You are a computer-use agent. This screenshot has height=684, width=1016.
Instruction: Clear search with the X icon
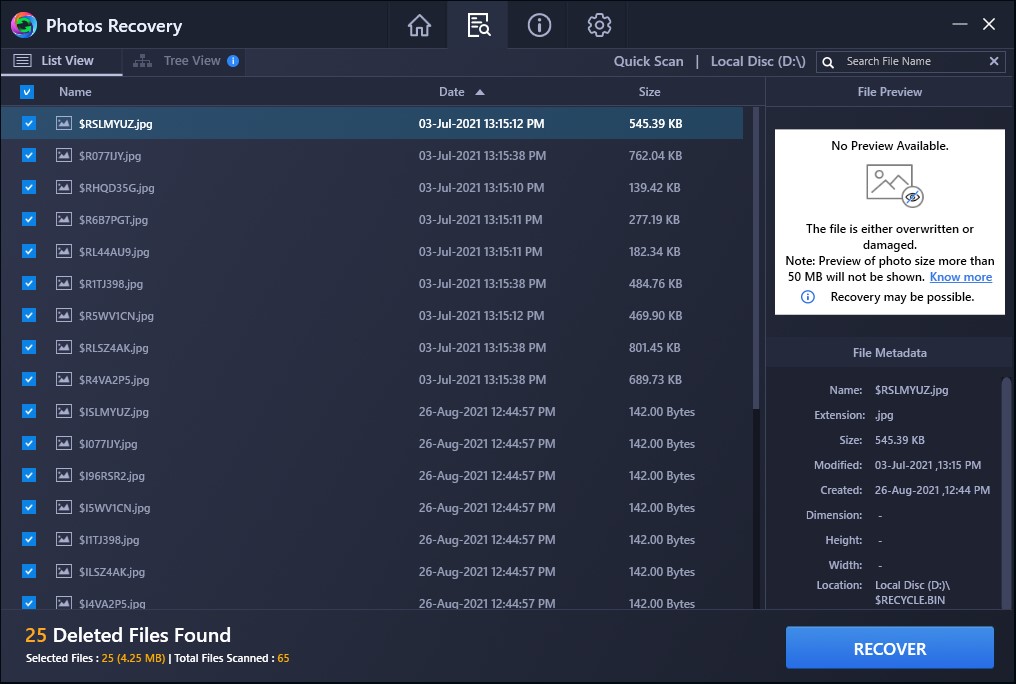[994, 61]
